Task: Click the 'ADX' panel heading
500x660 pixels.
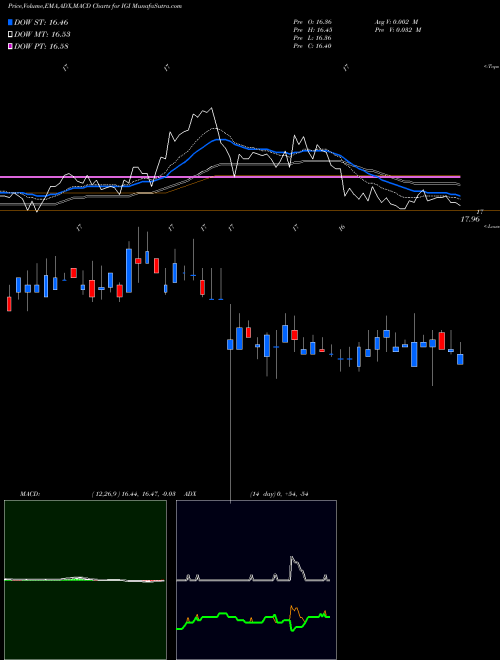Action: (x=191, y=494)
